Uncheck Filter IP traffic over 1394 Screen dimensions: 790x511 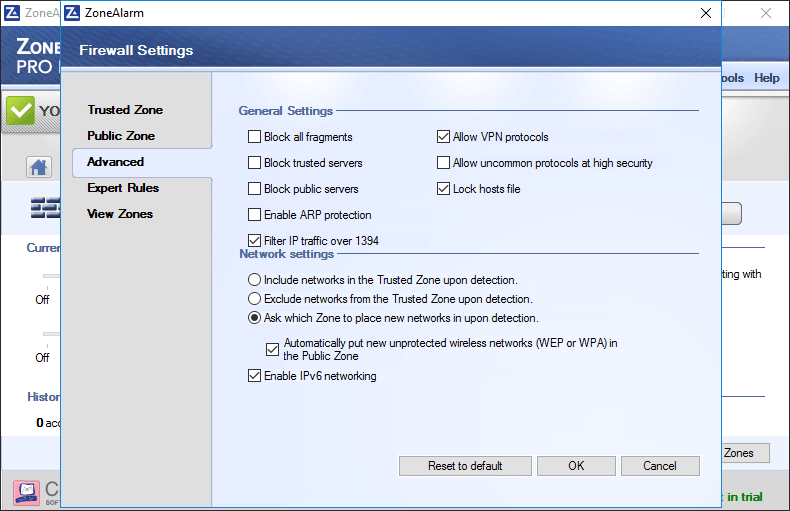(x=254, y=241)
